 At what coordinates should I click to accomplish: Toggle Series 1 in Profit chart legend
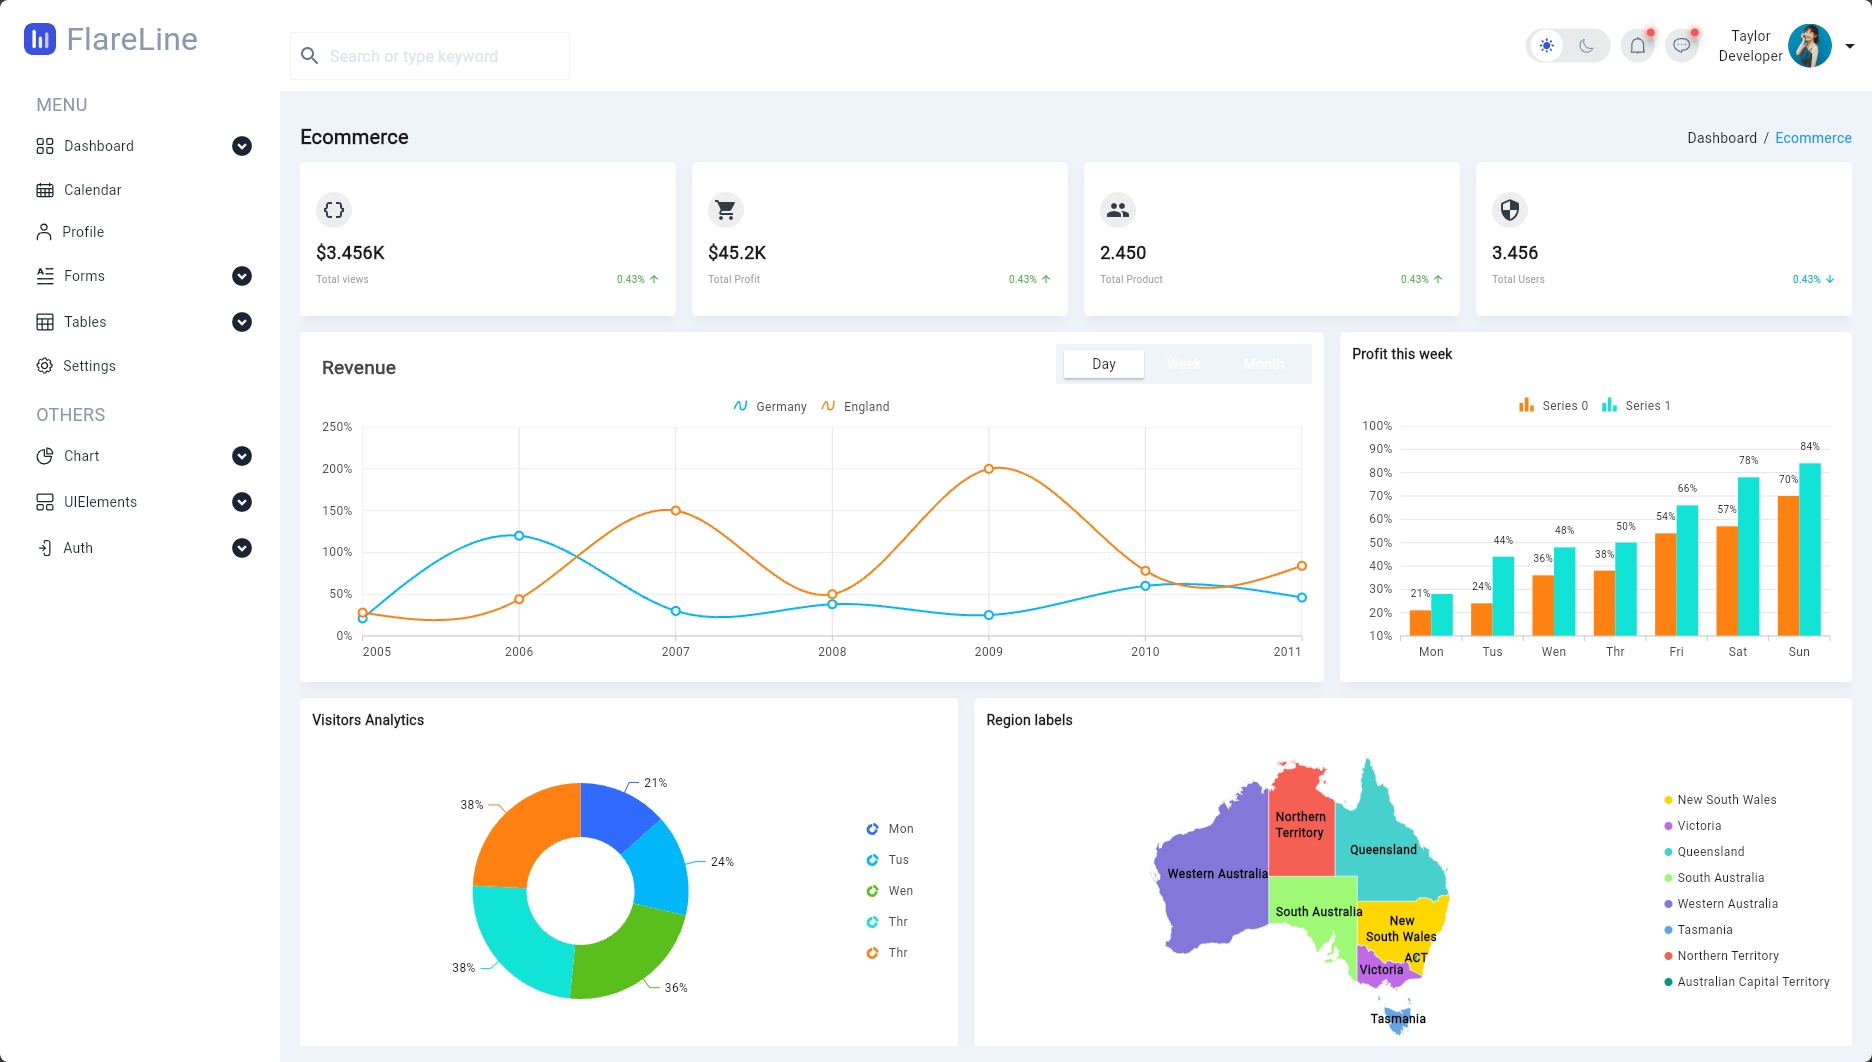tap(1635, 405)
